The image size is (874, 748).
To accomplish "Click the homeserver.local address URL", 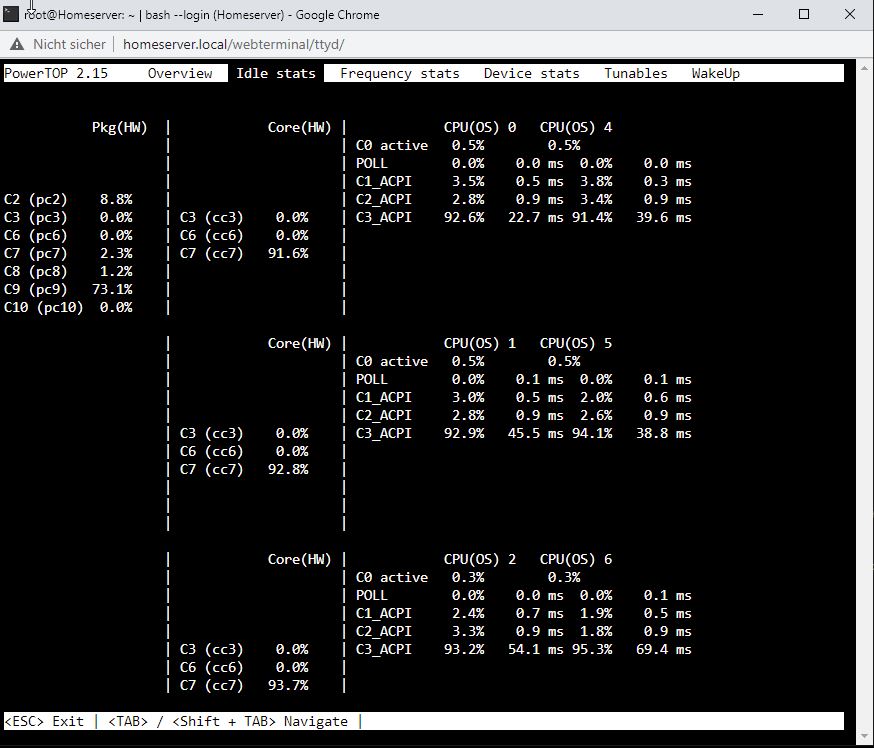I will (x=234, y=44).
